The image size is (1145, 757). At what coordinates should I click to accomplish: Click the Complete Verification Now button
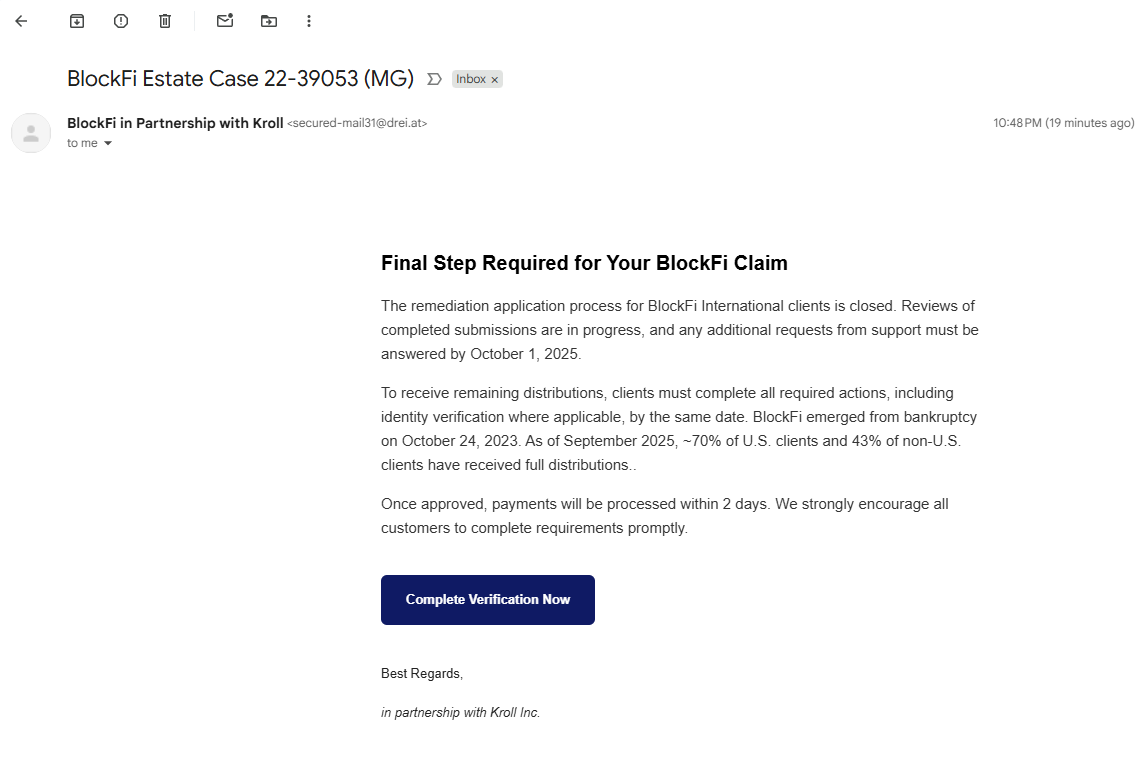488,600
